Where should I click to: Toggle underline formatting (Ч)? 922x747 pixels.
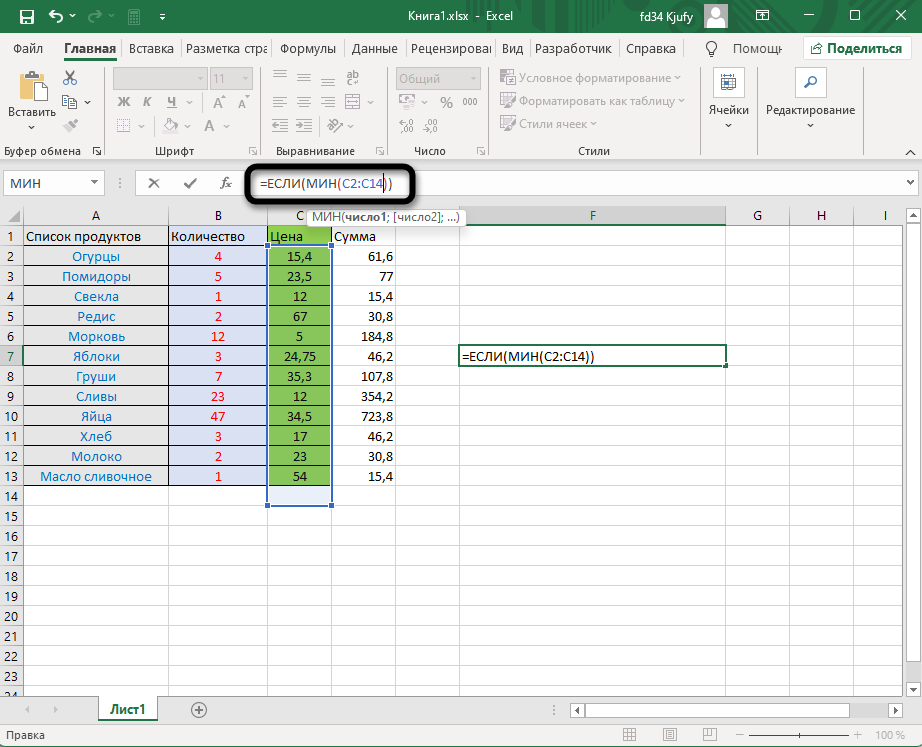pyautogui.click(x=172, y=102)
